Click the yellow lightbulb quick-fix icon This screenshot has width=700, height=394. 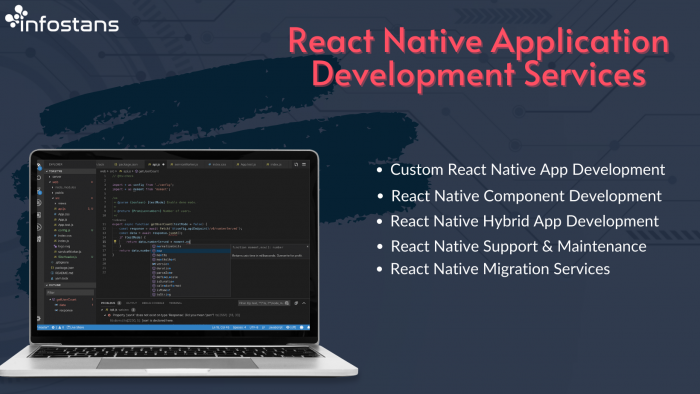click(x=115, y=242)
